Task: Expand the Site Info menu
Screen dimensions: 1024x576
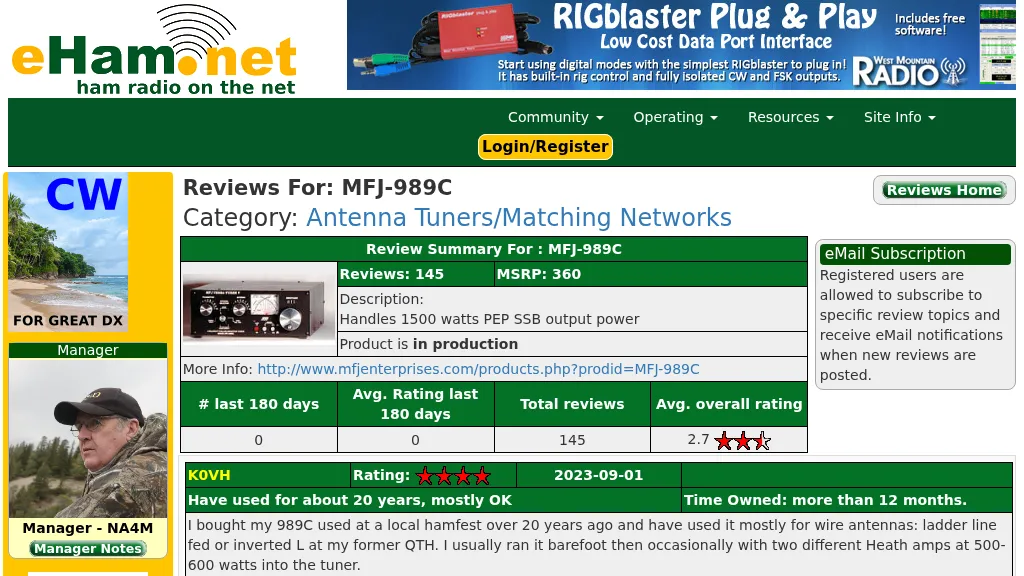Action: pos(899,117)
